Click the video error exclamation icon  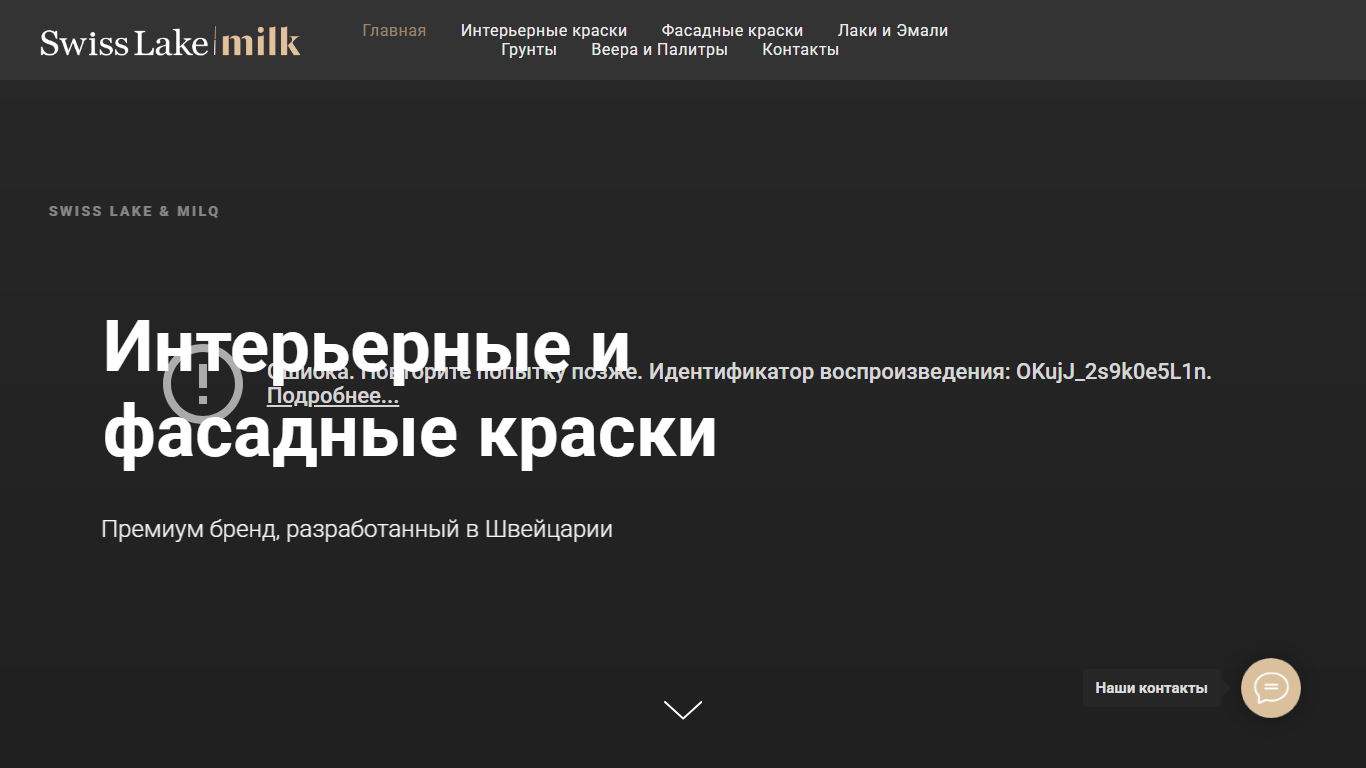203,384
